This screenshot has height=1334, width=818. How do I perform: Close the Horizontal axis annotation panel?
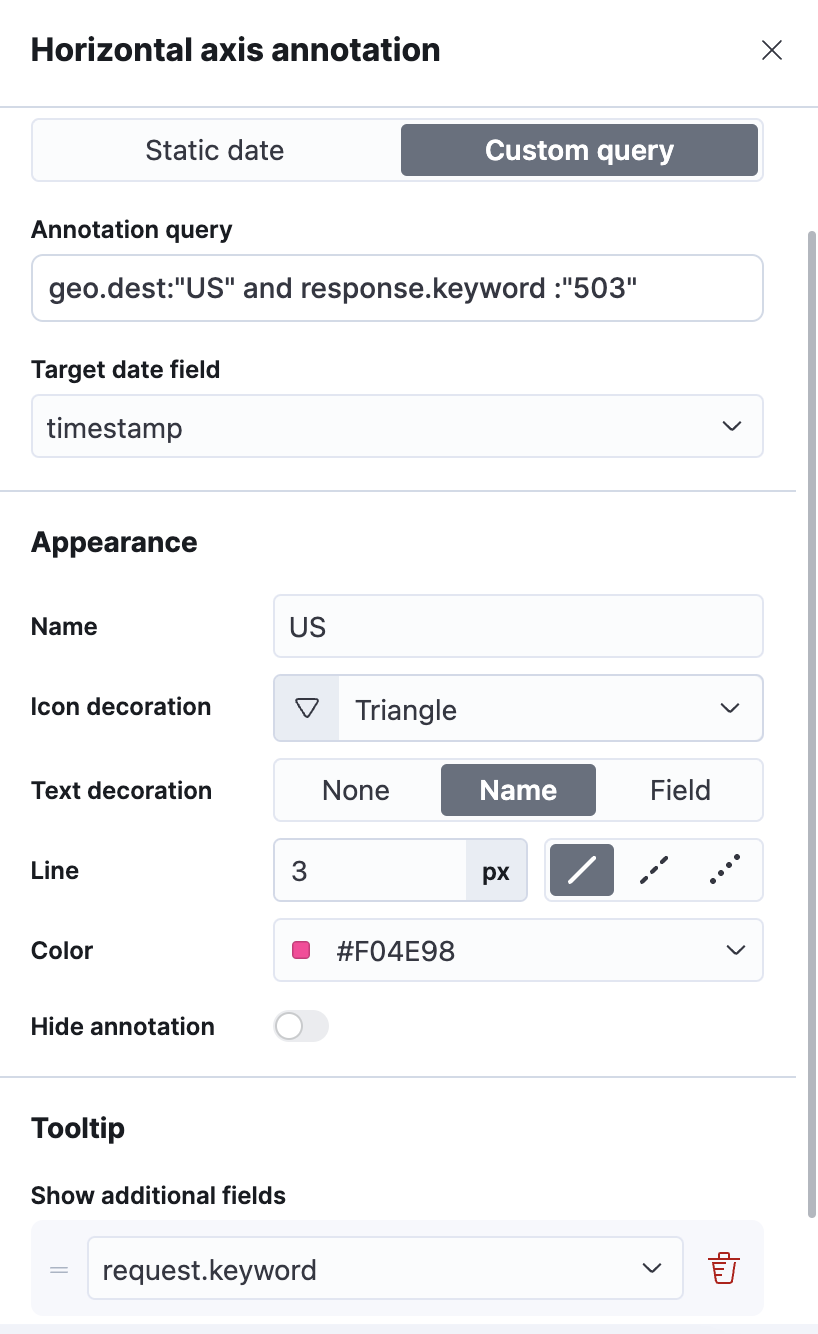coord(771,50)
